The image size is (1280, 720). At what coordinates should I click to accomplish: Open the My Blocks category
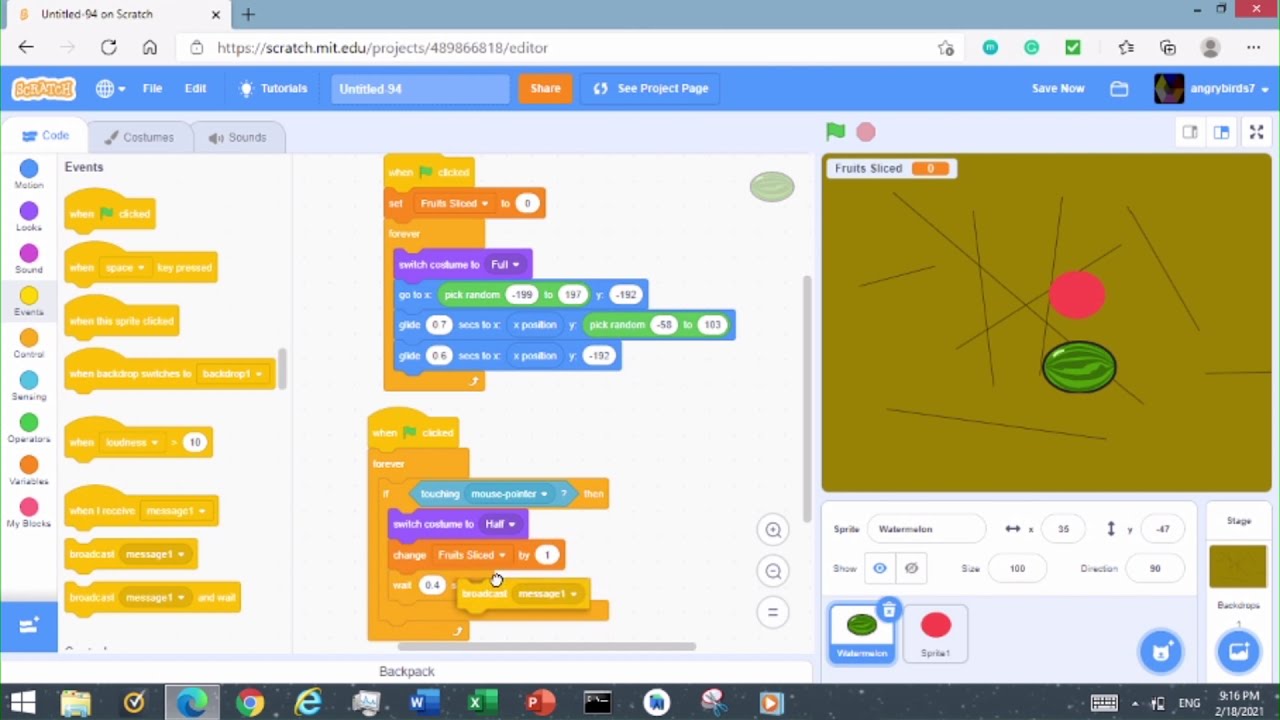(29, 512)
